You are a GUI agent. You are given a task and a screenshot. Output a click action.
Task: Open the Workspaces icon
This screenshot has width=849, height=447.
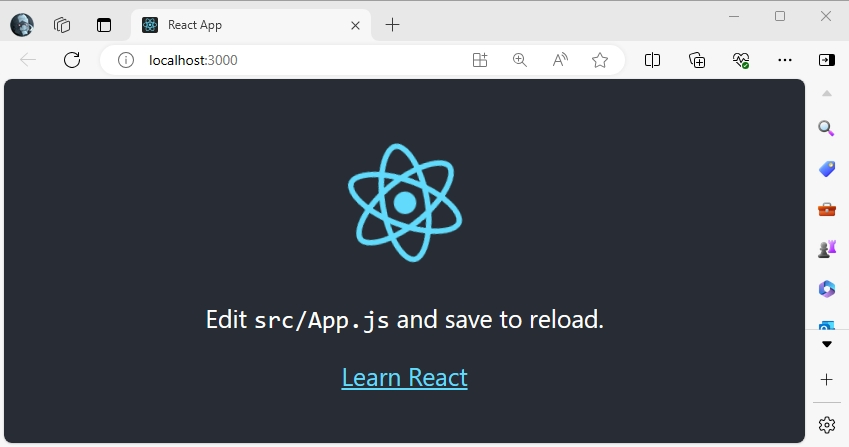62,25
